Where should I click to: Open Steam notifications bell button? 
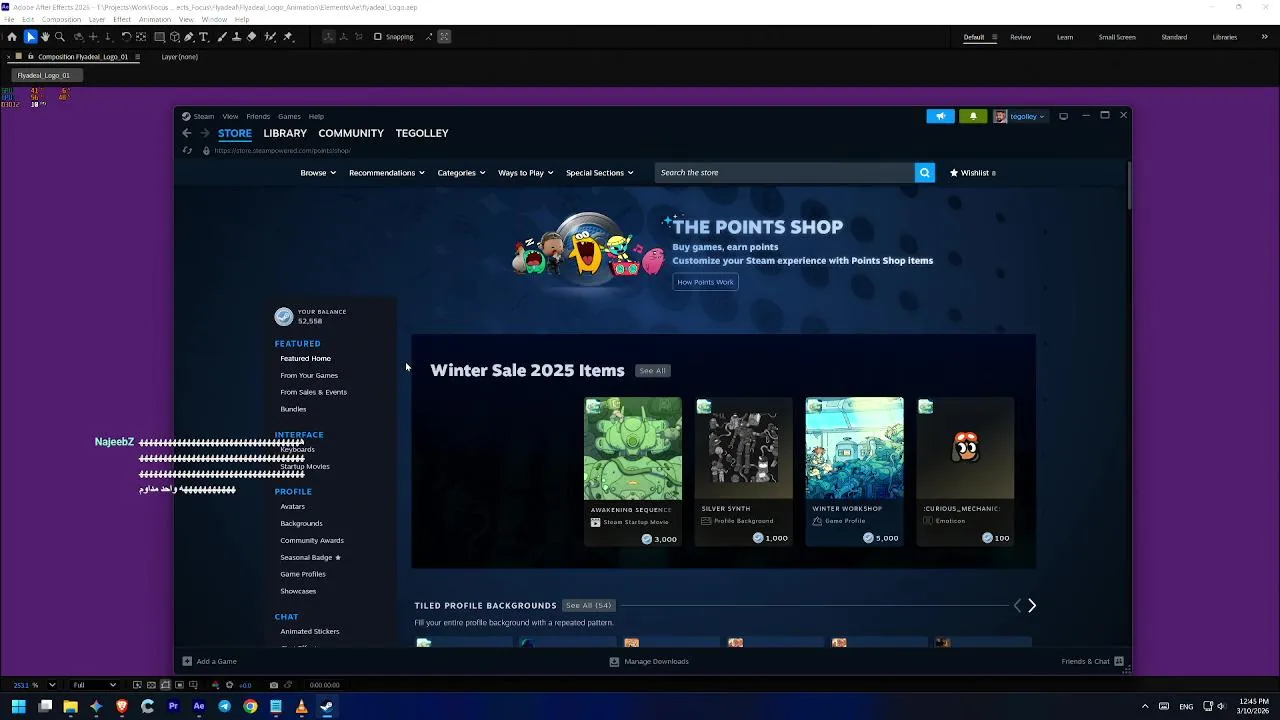(973, 116)
